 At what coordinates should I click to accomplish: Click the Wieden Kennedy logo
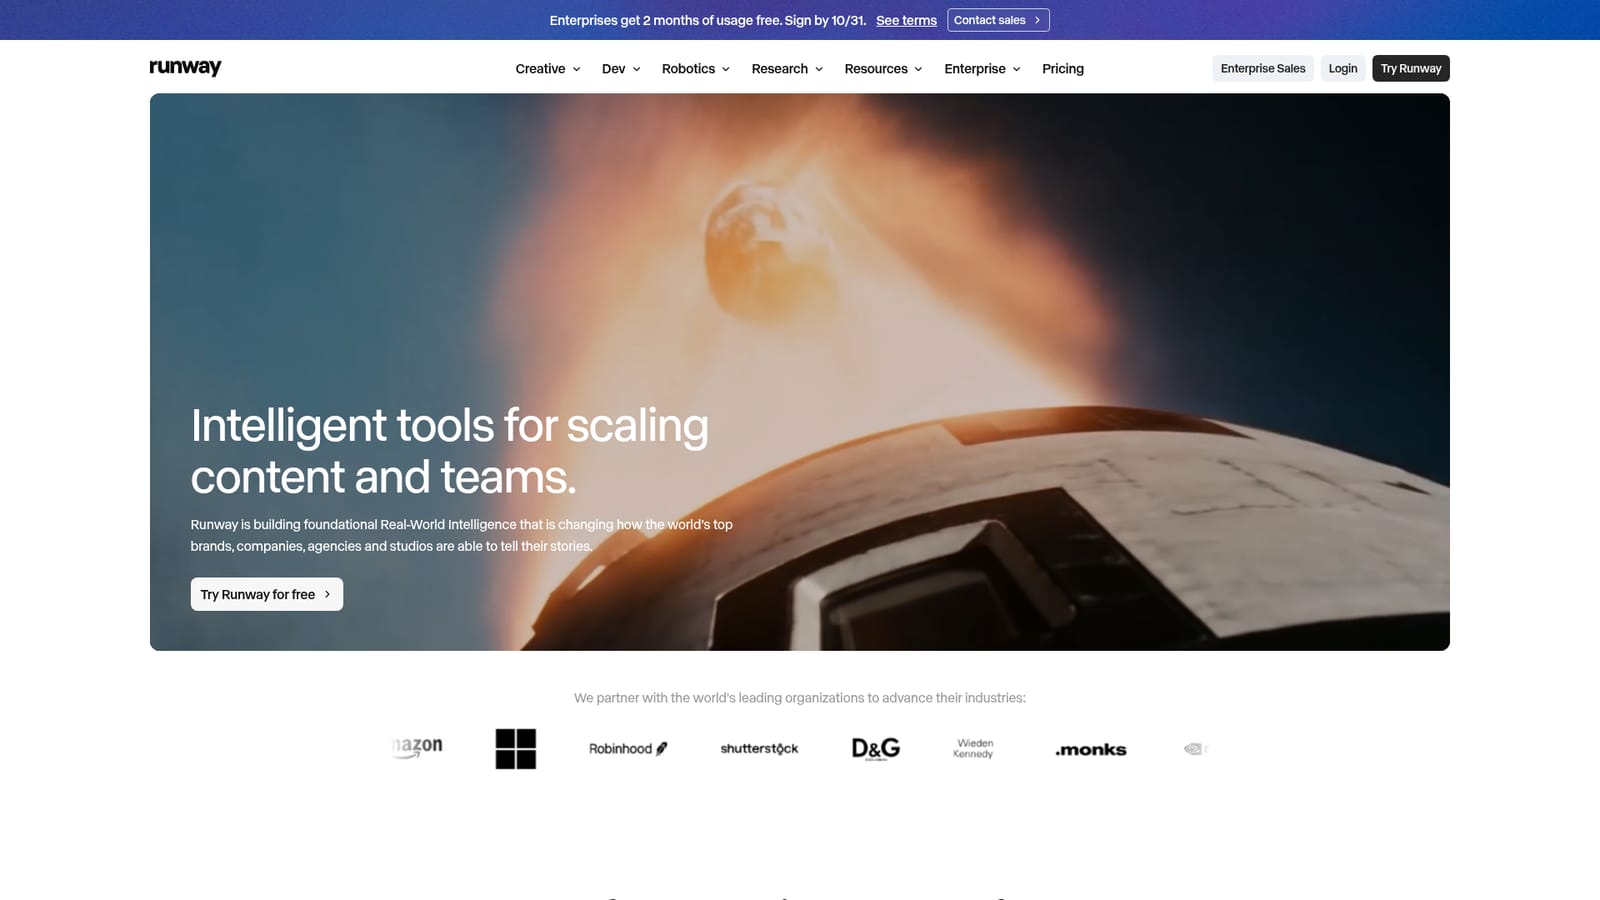coord(974,749)
